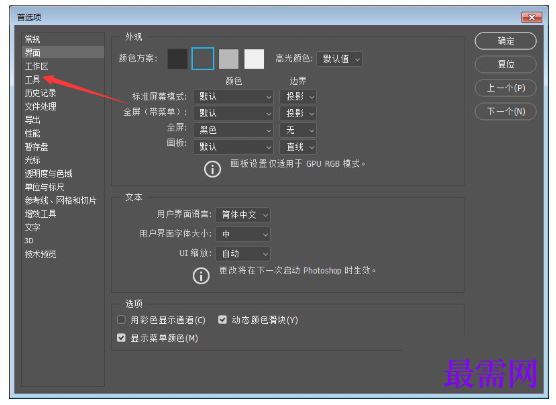Screen dimensions: 556x405
Task: Click info icon beside Photoshop restart note
Action: [x=201, y=276]
